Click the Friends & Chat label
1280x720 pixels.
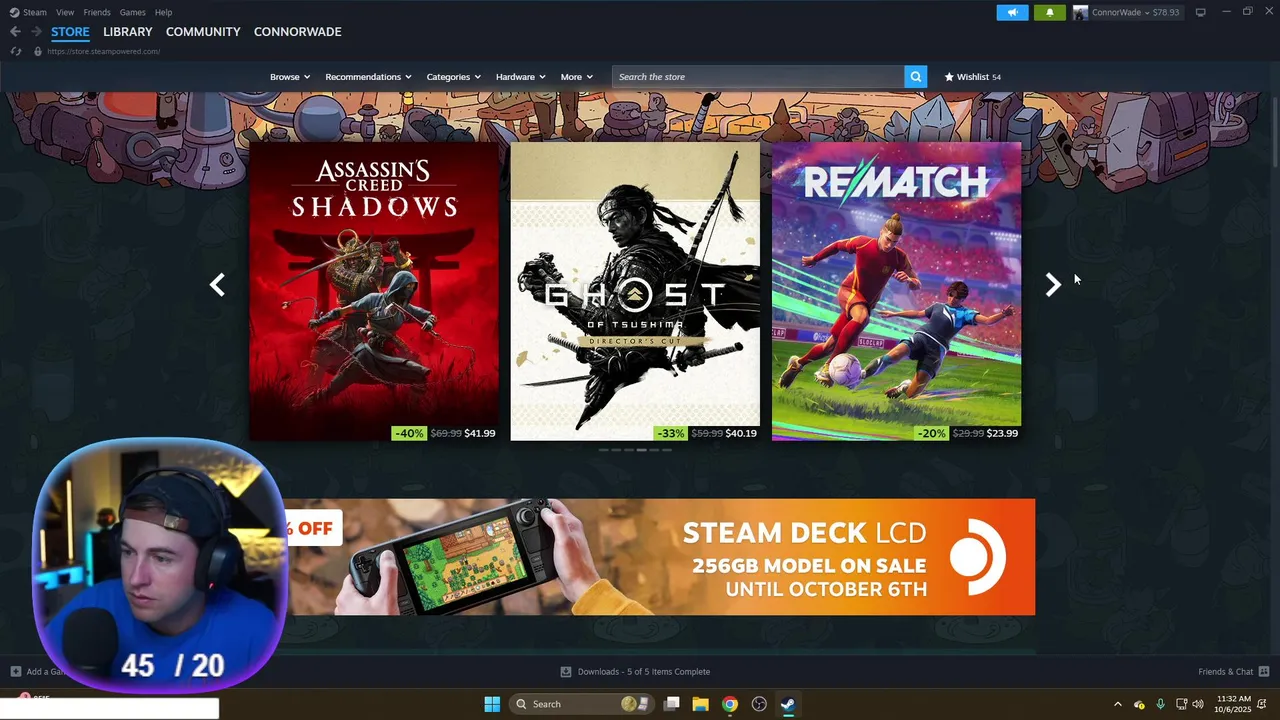[x=1225, y=672]
